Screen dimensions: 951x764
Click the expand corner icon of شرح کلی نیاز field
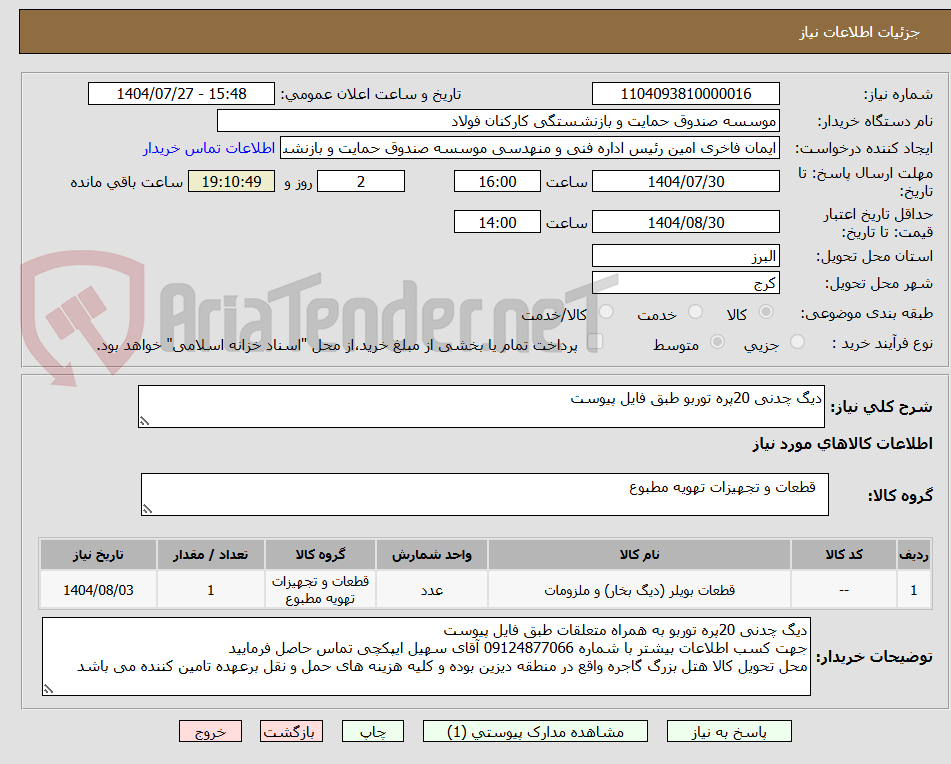[x=144, y=421]
